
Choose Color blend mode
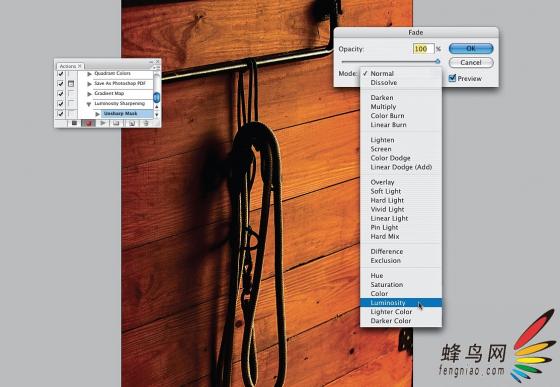[401, 293]
